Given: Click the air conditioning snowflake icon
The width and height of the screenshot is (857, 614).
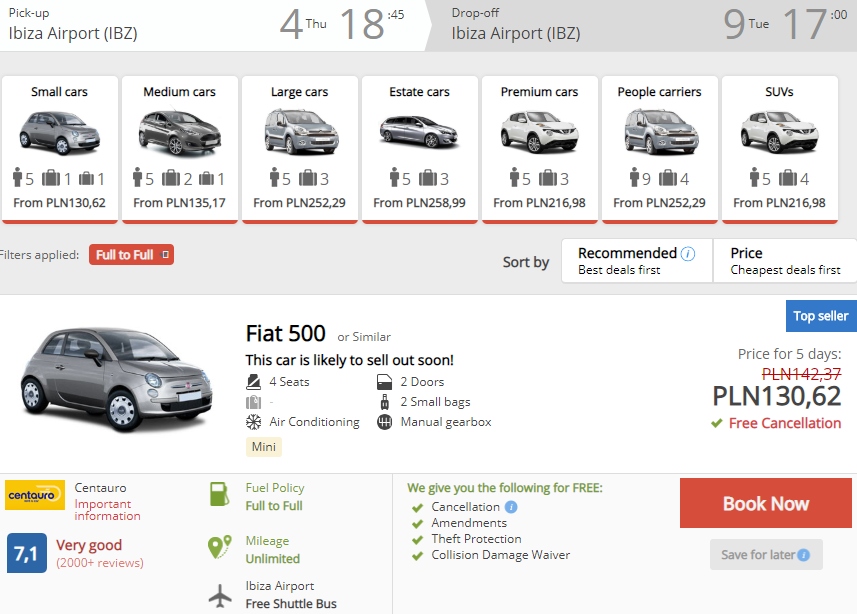Looking at the screenshot, I should coord(254,422).
